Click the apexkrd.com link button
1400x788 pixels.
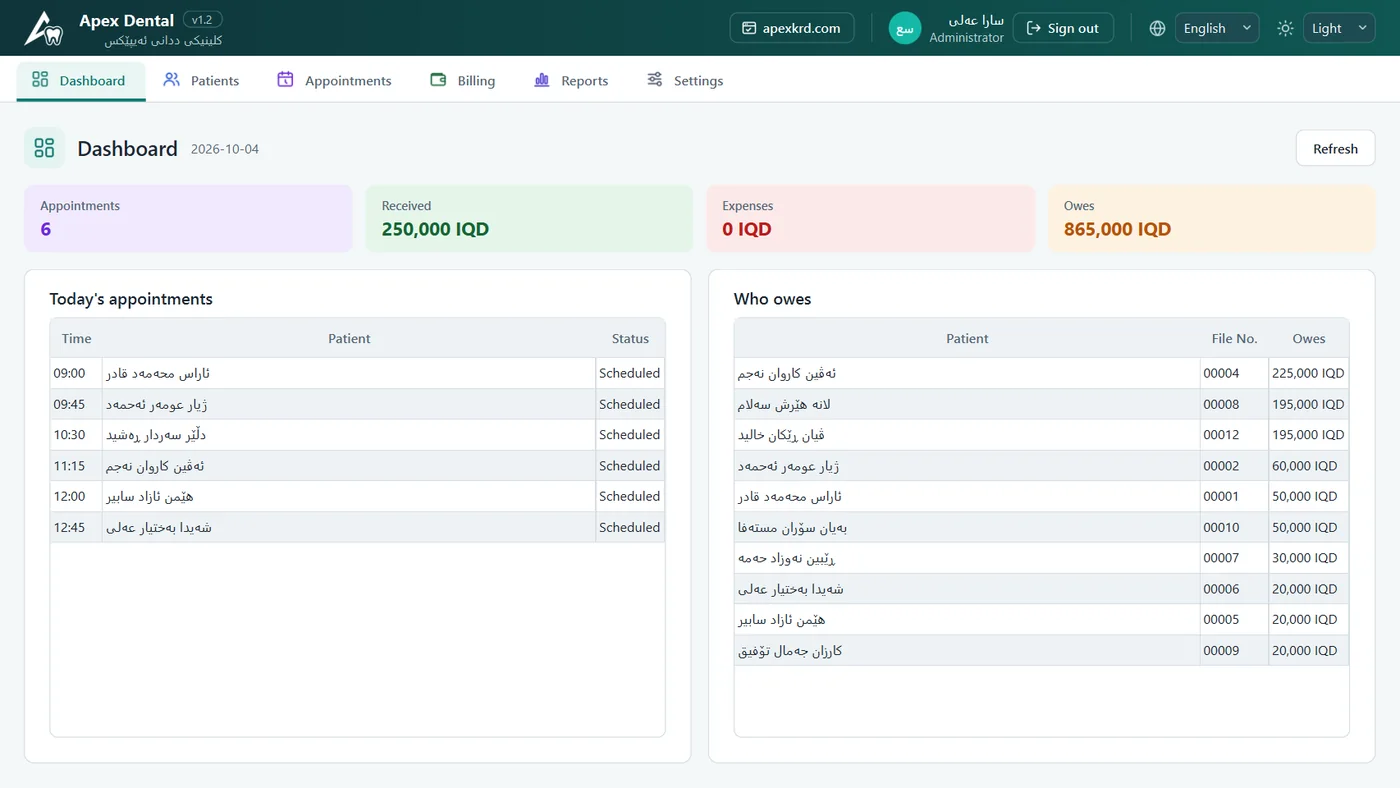(792, 28)
